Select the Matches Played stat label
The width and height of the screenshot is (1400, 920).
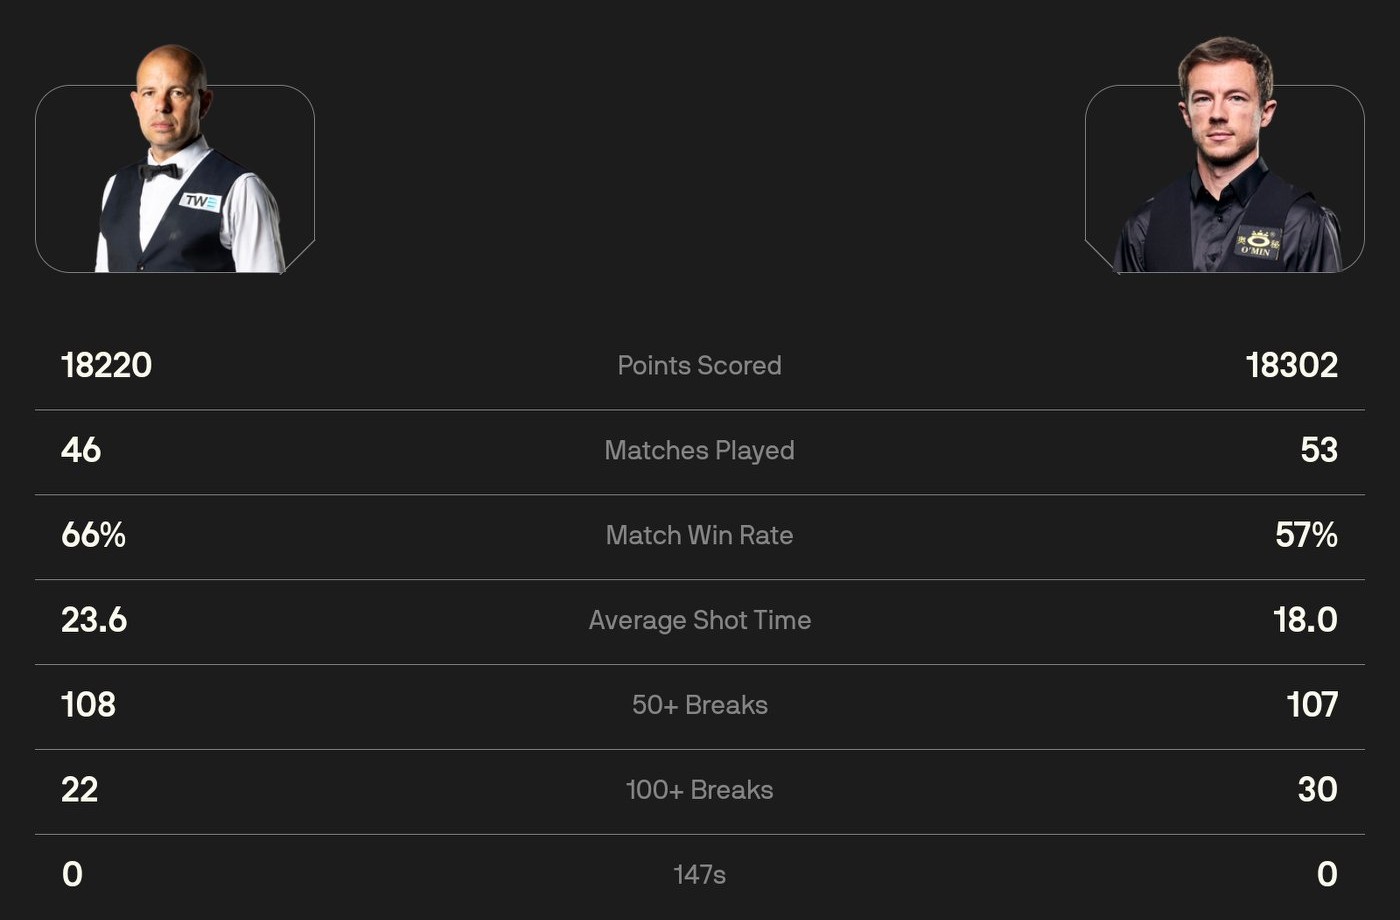(699, 451)
